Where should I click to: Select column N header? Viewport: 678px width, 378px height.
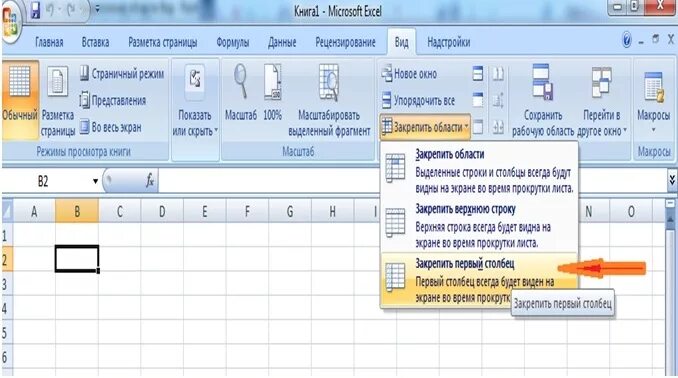click(x=588, y=211)
